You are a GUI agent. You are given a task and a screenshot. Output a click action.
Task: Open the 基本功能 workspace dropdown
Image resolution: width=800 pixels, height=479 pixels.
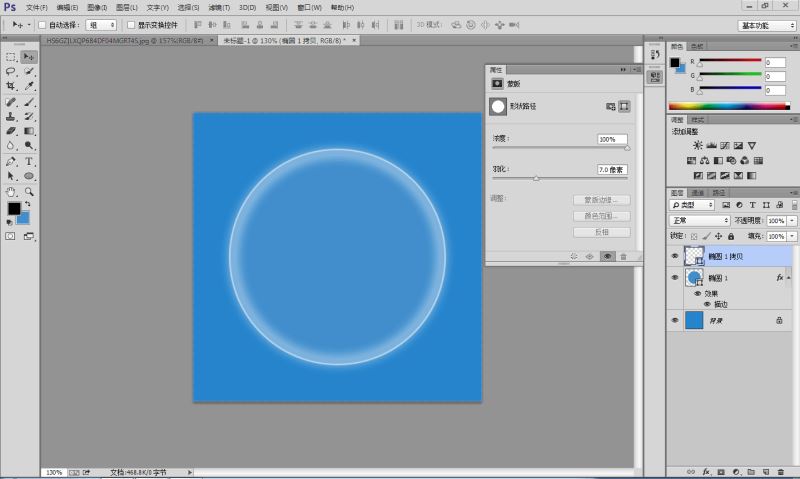click(x=767, y=24)
